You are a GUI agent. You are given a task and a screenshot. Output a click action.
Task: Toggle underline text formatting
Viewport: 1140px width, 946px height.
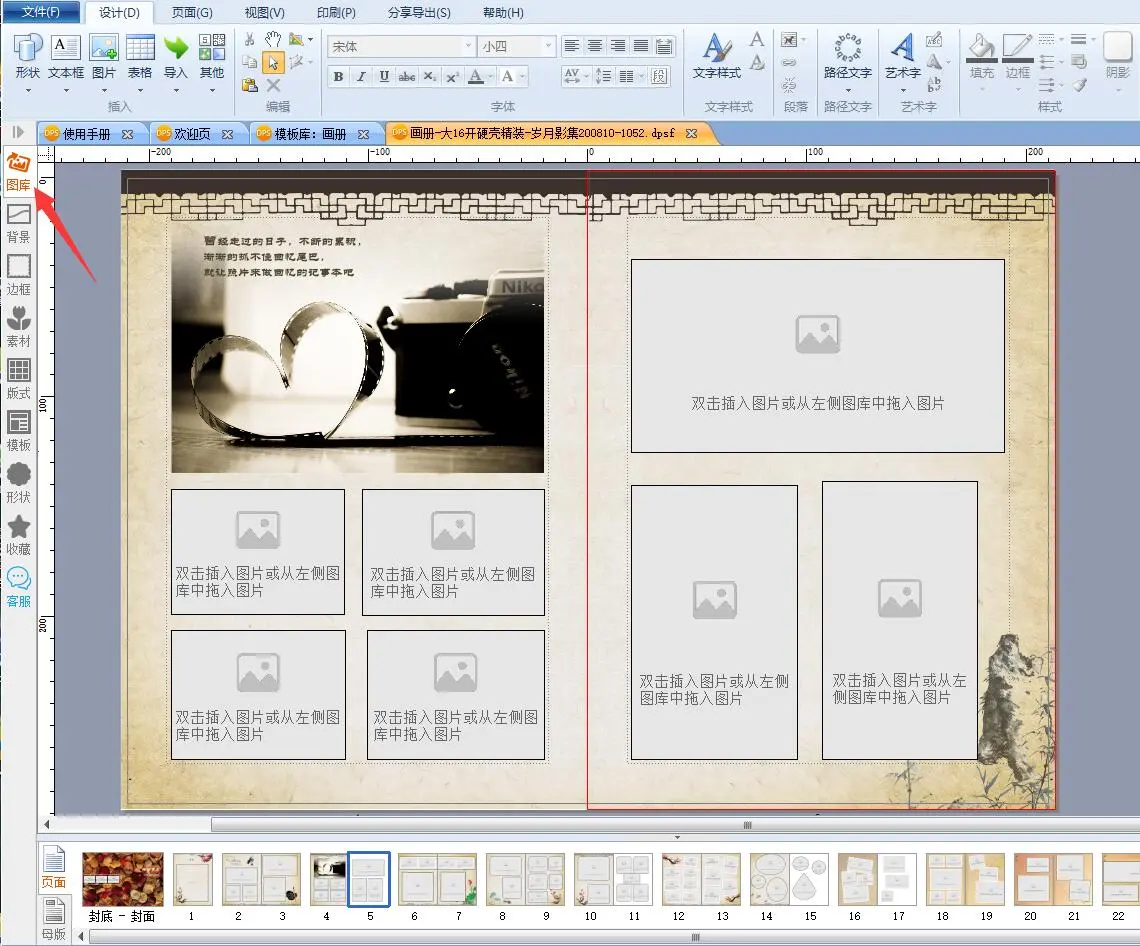pyautogui.click(x=383, y=77)
